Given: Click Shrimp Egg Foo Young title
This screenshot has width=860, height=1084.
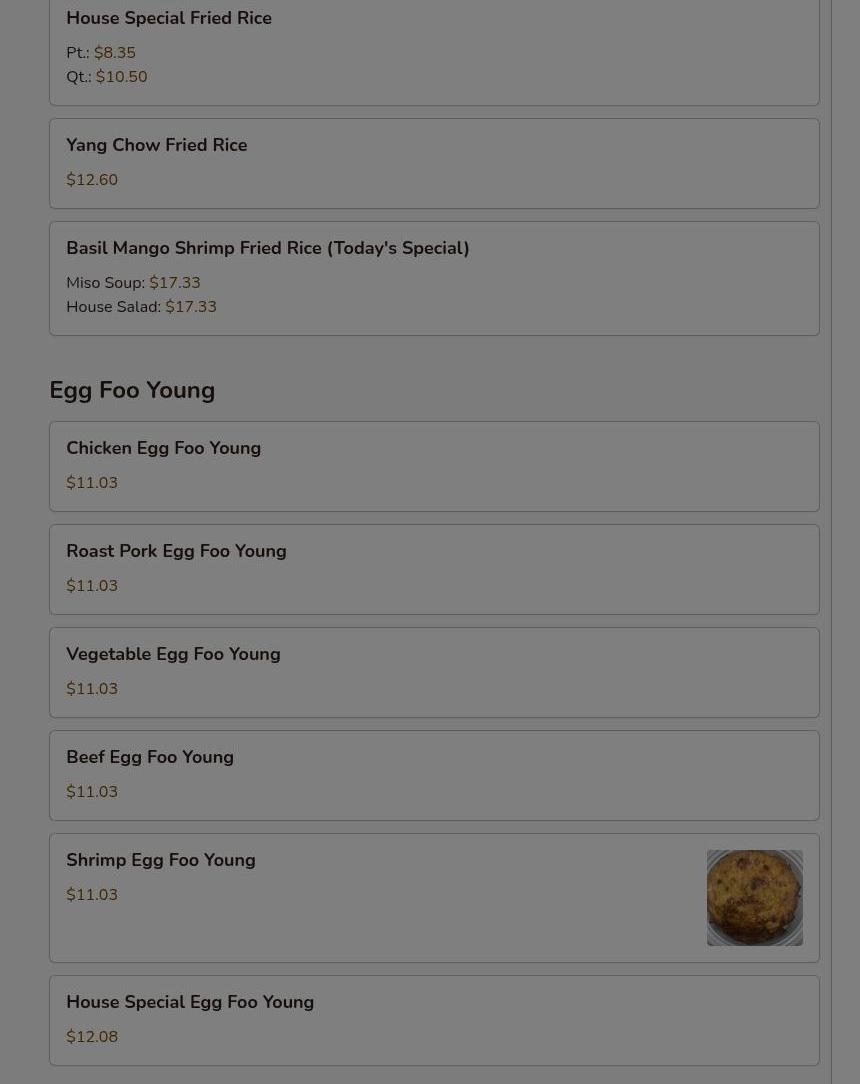Looking at the screenshot, I should (x=161, y=860).
